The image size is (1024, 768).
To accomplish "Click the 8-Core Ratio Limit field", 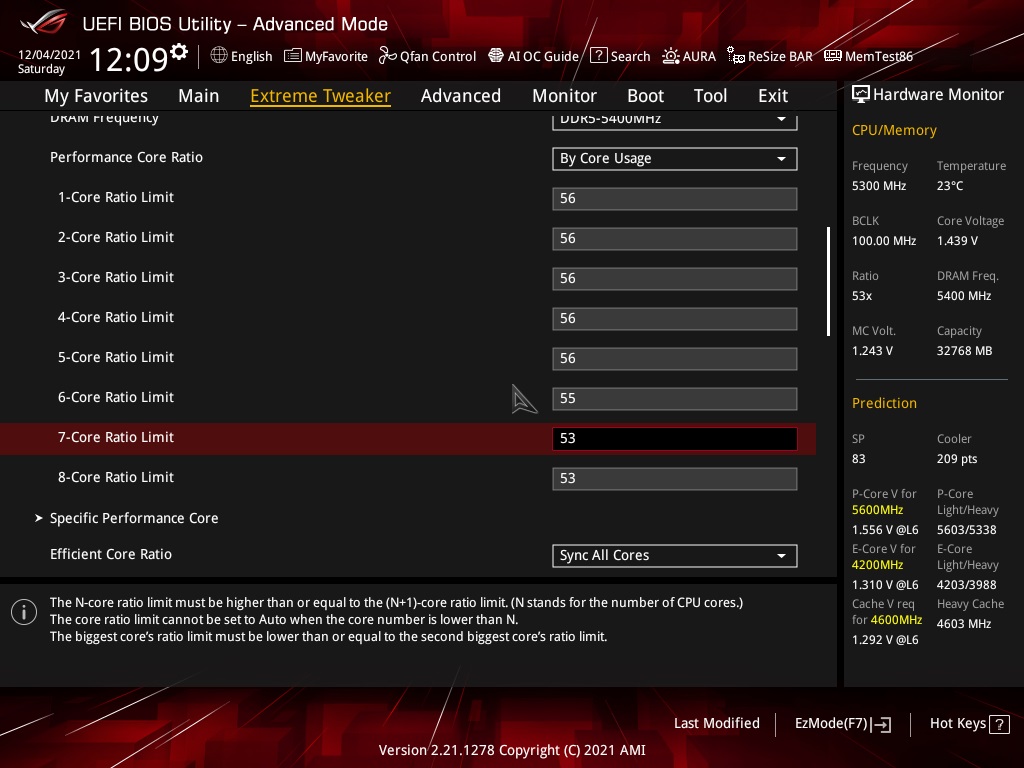I will [675, 479].
